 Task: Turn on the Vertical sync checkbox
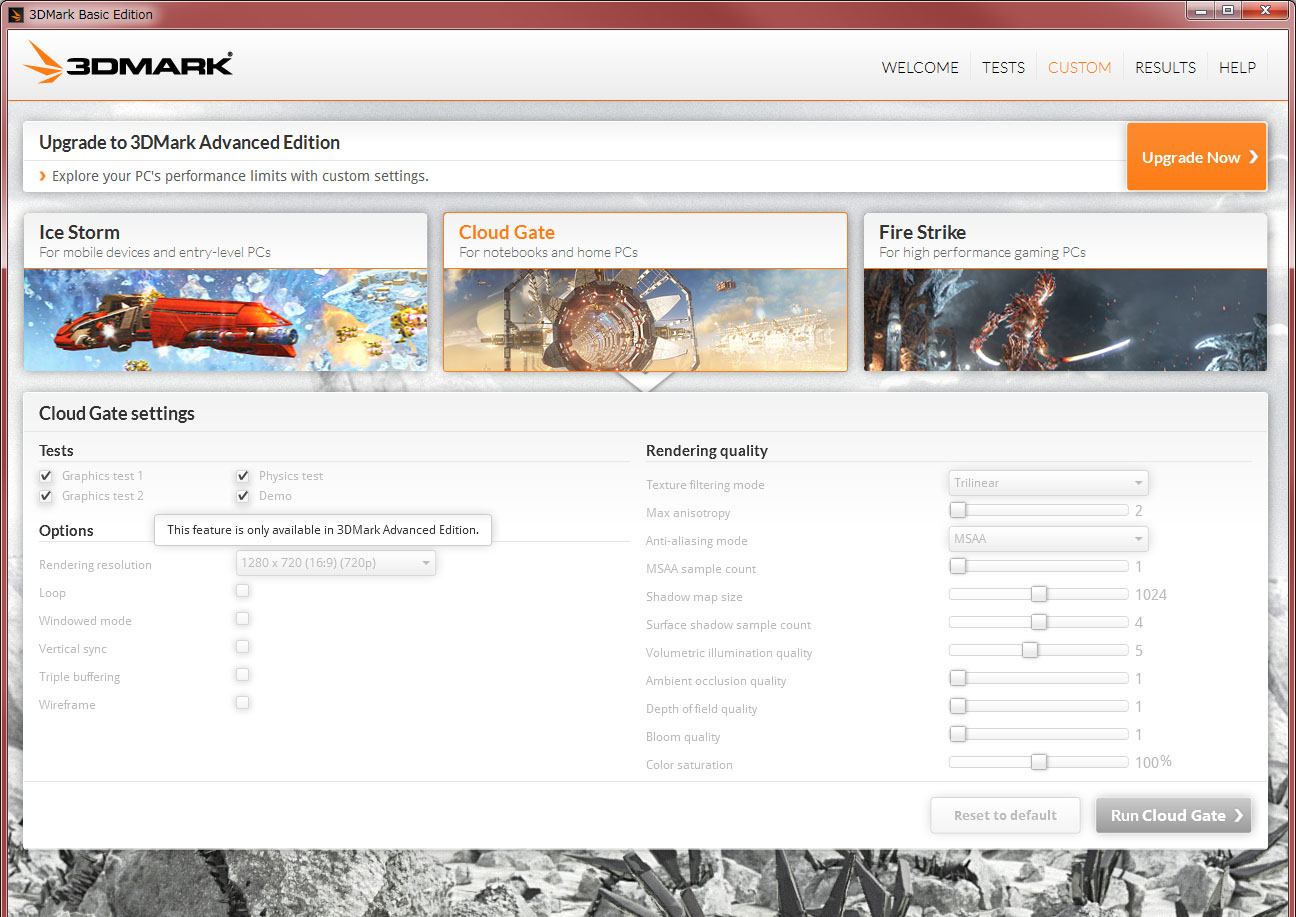(x=243, y=647)
